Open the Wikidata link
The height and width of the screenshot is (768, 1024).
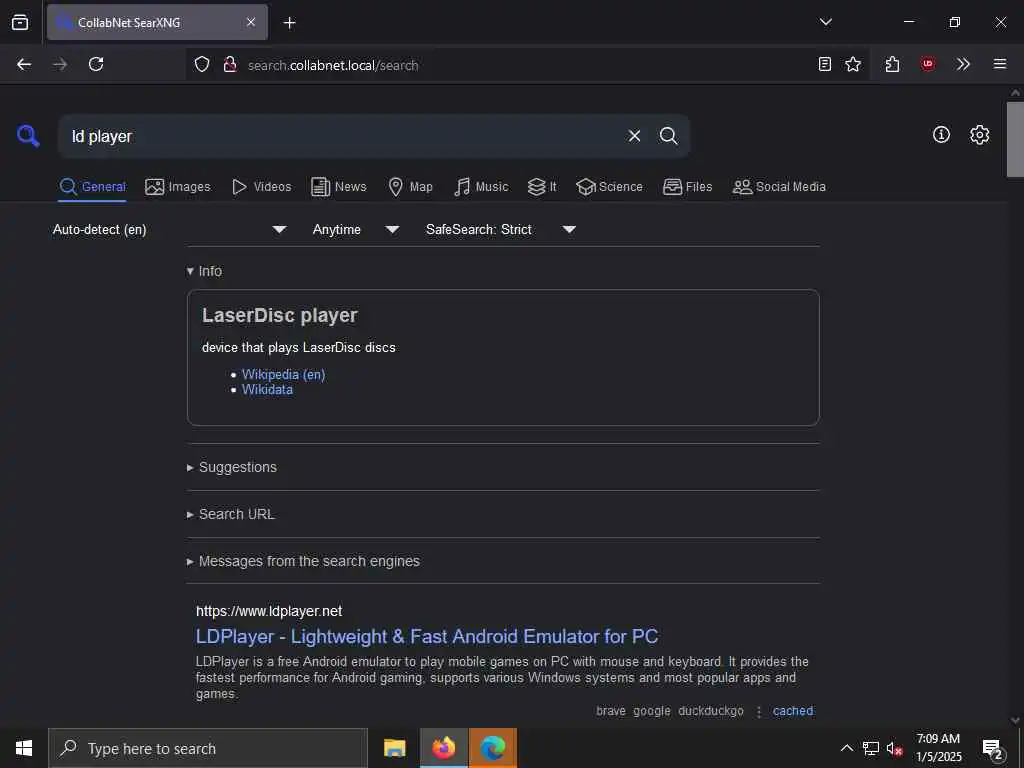[x=267, y=389]
